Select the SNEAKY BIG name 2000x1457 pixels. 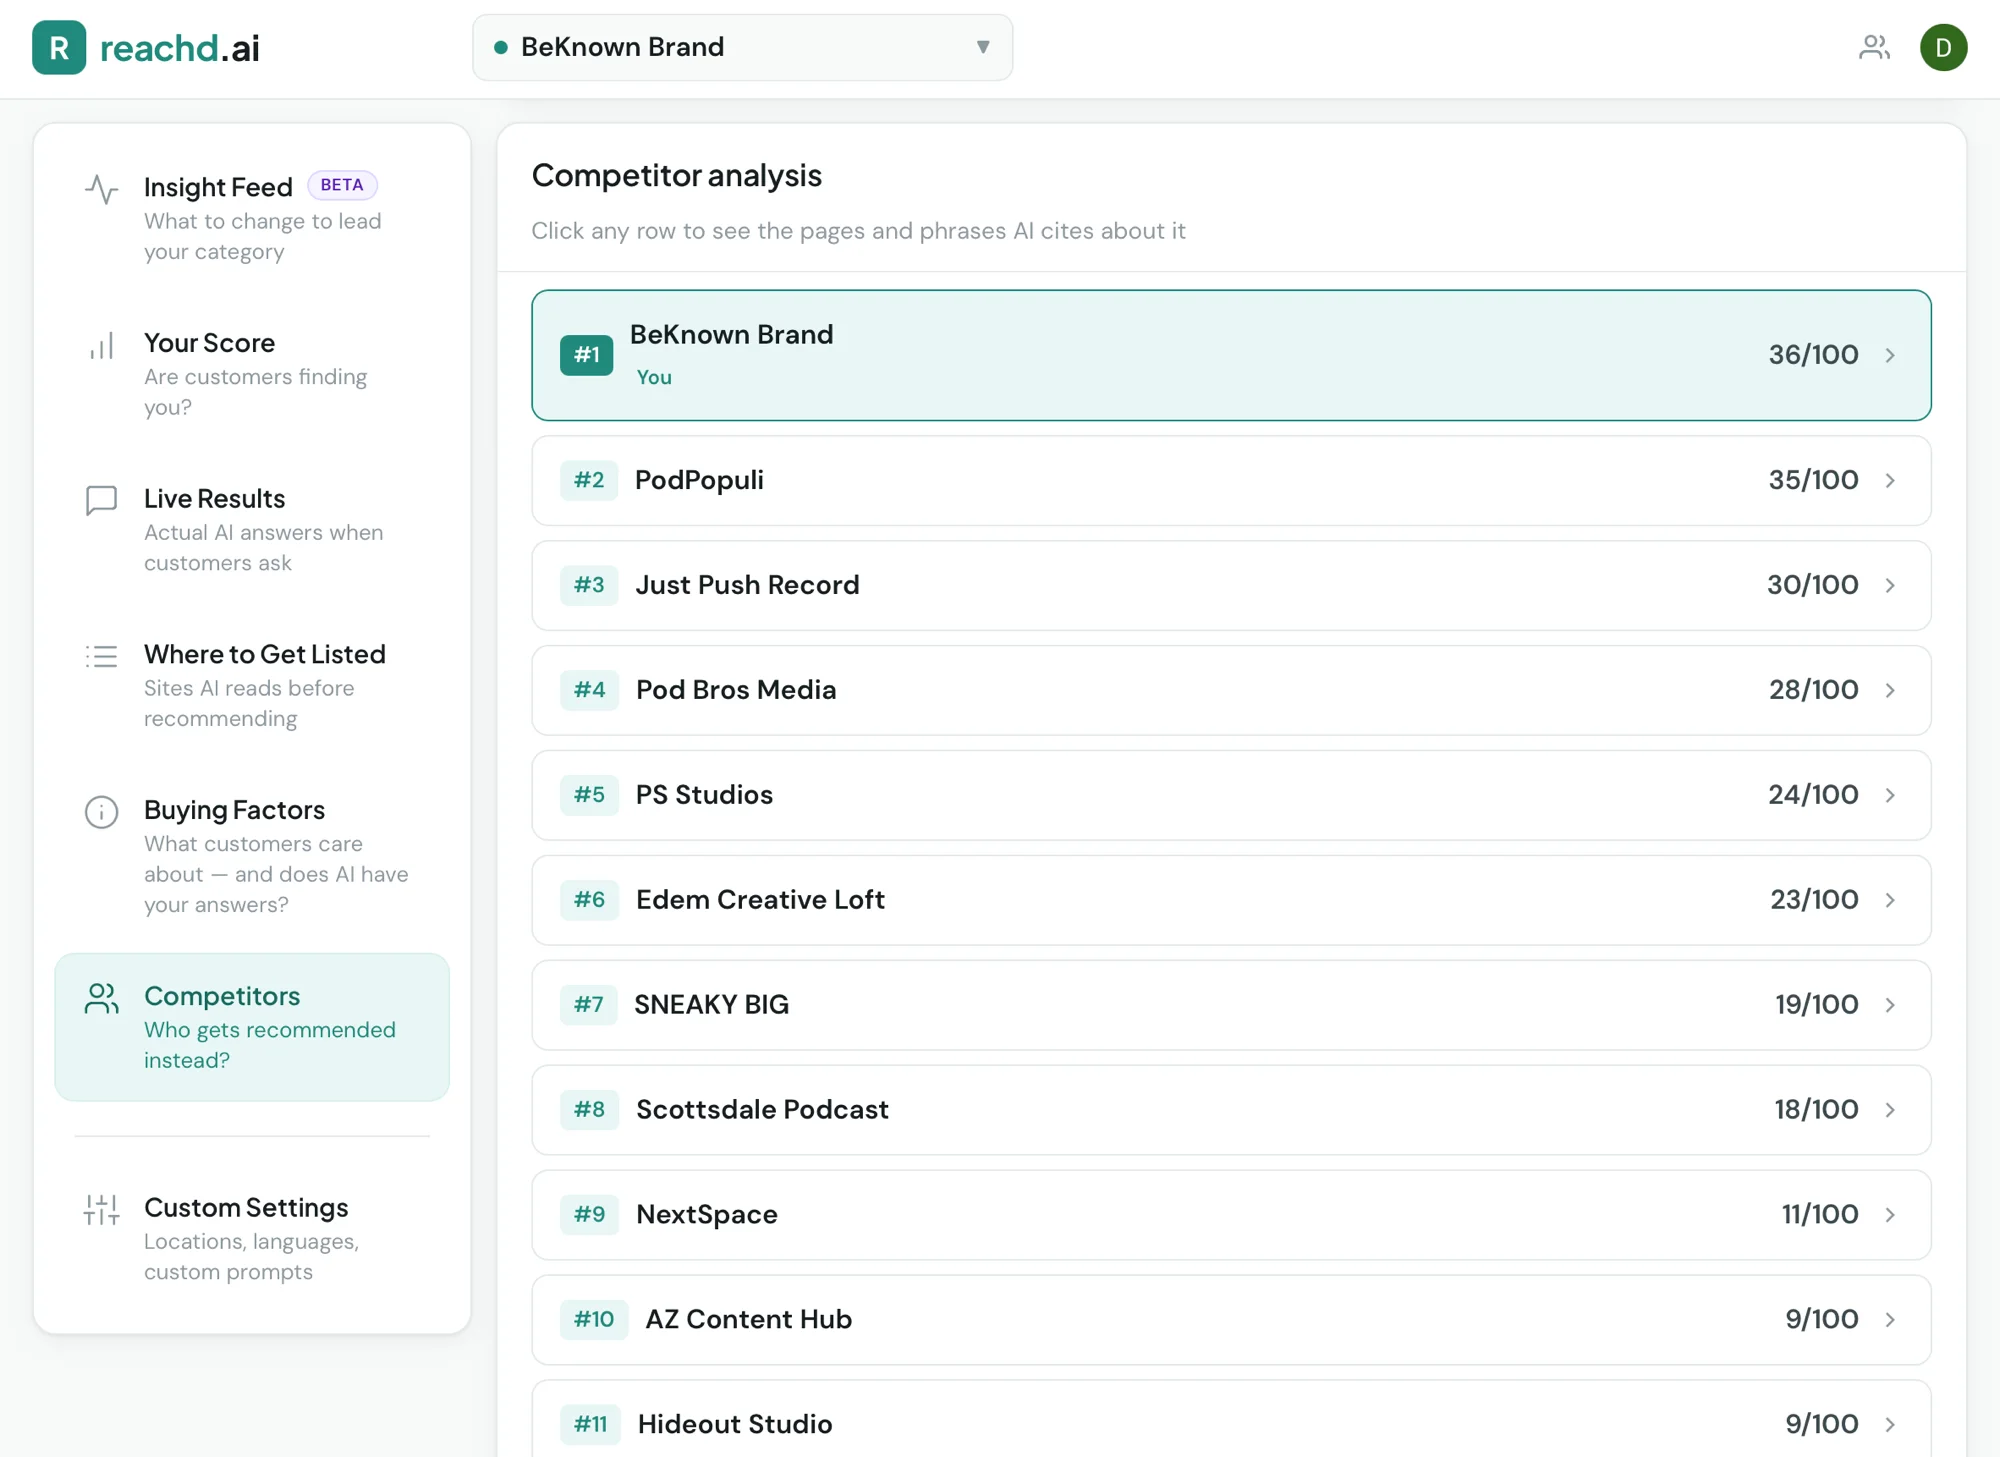point(712,1004)
